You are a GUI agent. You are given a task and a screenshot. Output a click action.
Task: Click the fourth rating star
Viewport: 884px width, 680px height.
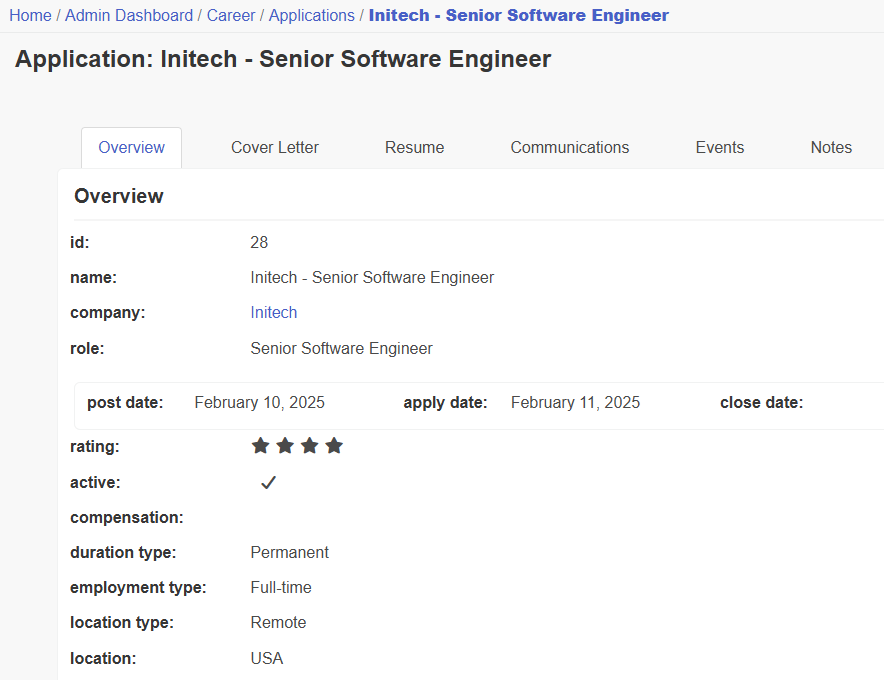[334, 446]
